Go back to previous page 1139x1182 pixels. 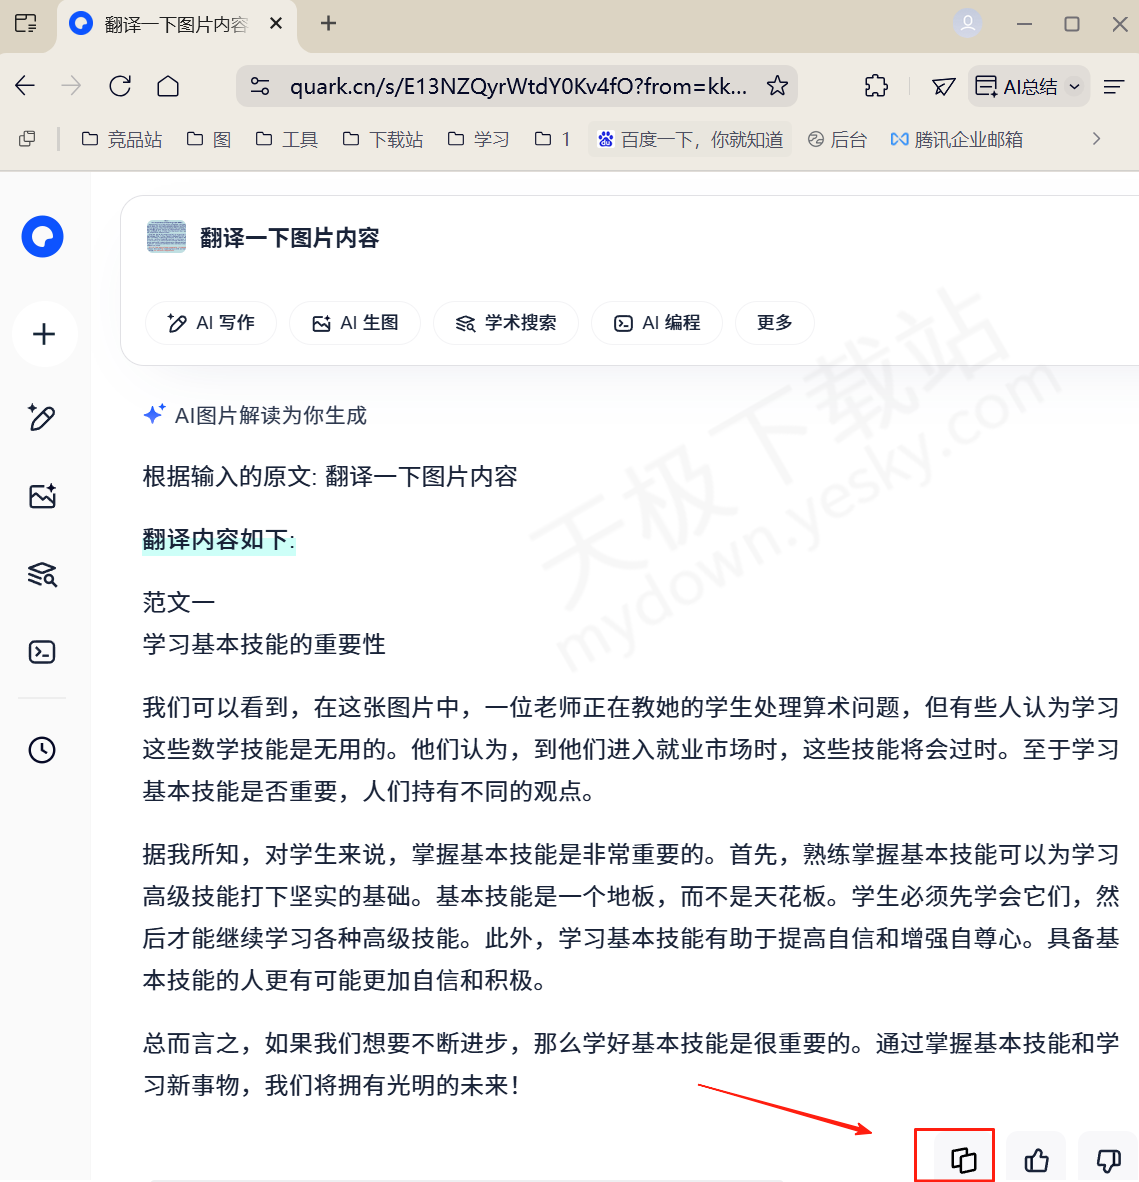(x=25, y=86)
